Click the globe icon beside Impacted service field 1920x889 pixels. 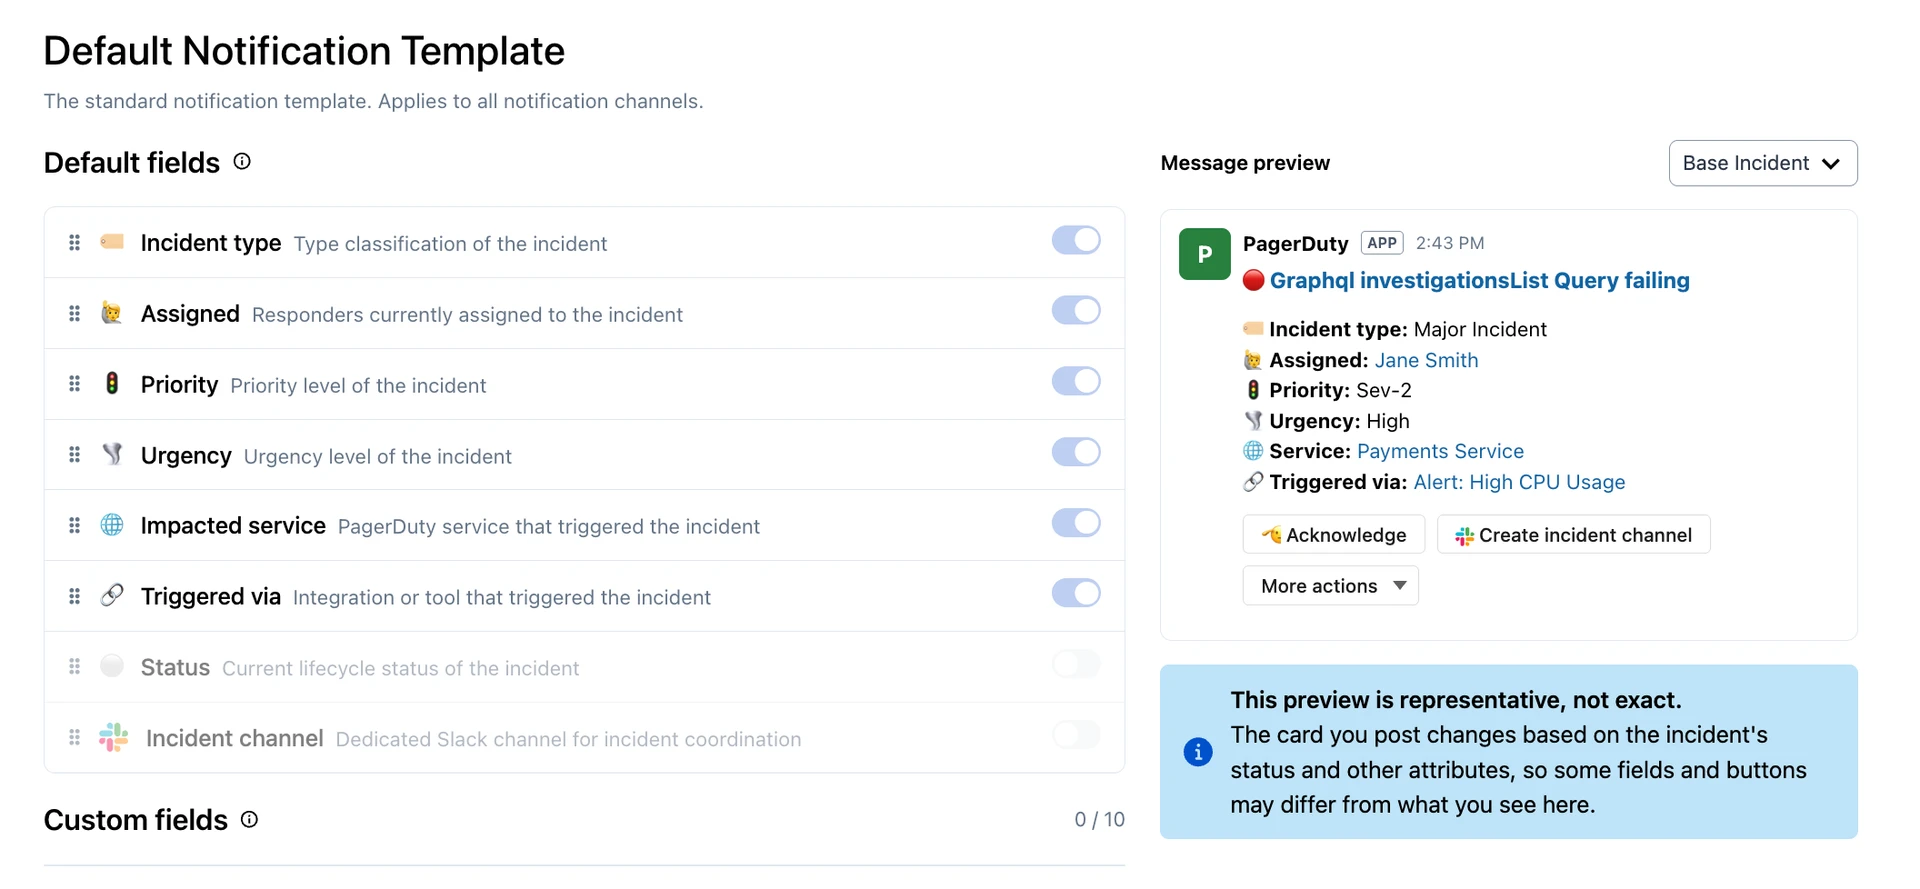tap(112, 525)
